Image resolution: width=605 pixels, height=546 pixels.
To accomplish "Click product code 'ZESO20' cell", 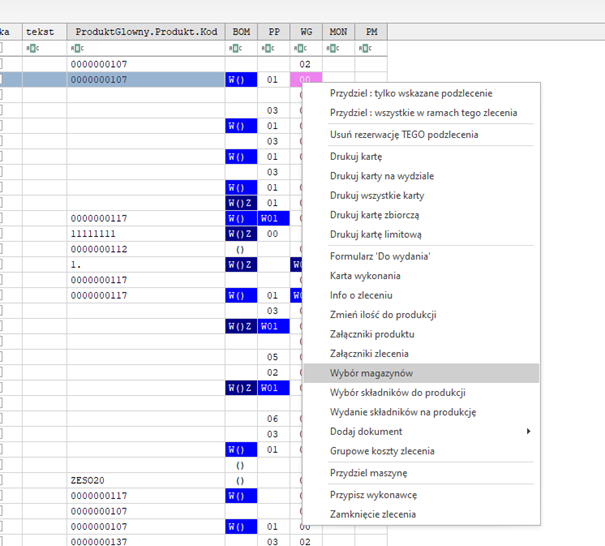I will (146, 480).
